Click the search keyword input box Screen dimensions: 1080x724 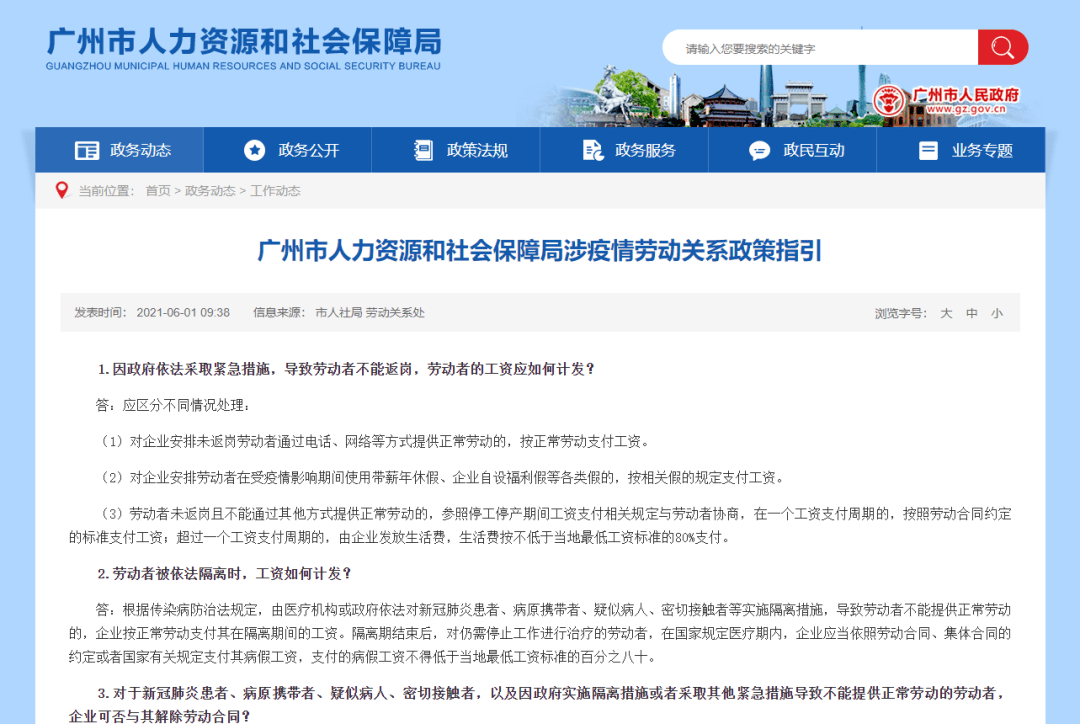click(x=820, y=47)
